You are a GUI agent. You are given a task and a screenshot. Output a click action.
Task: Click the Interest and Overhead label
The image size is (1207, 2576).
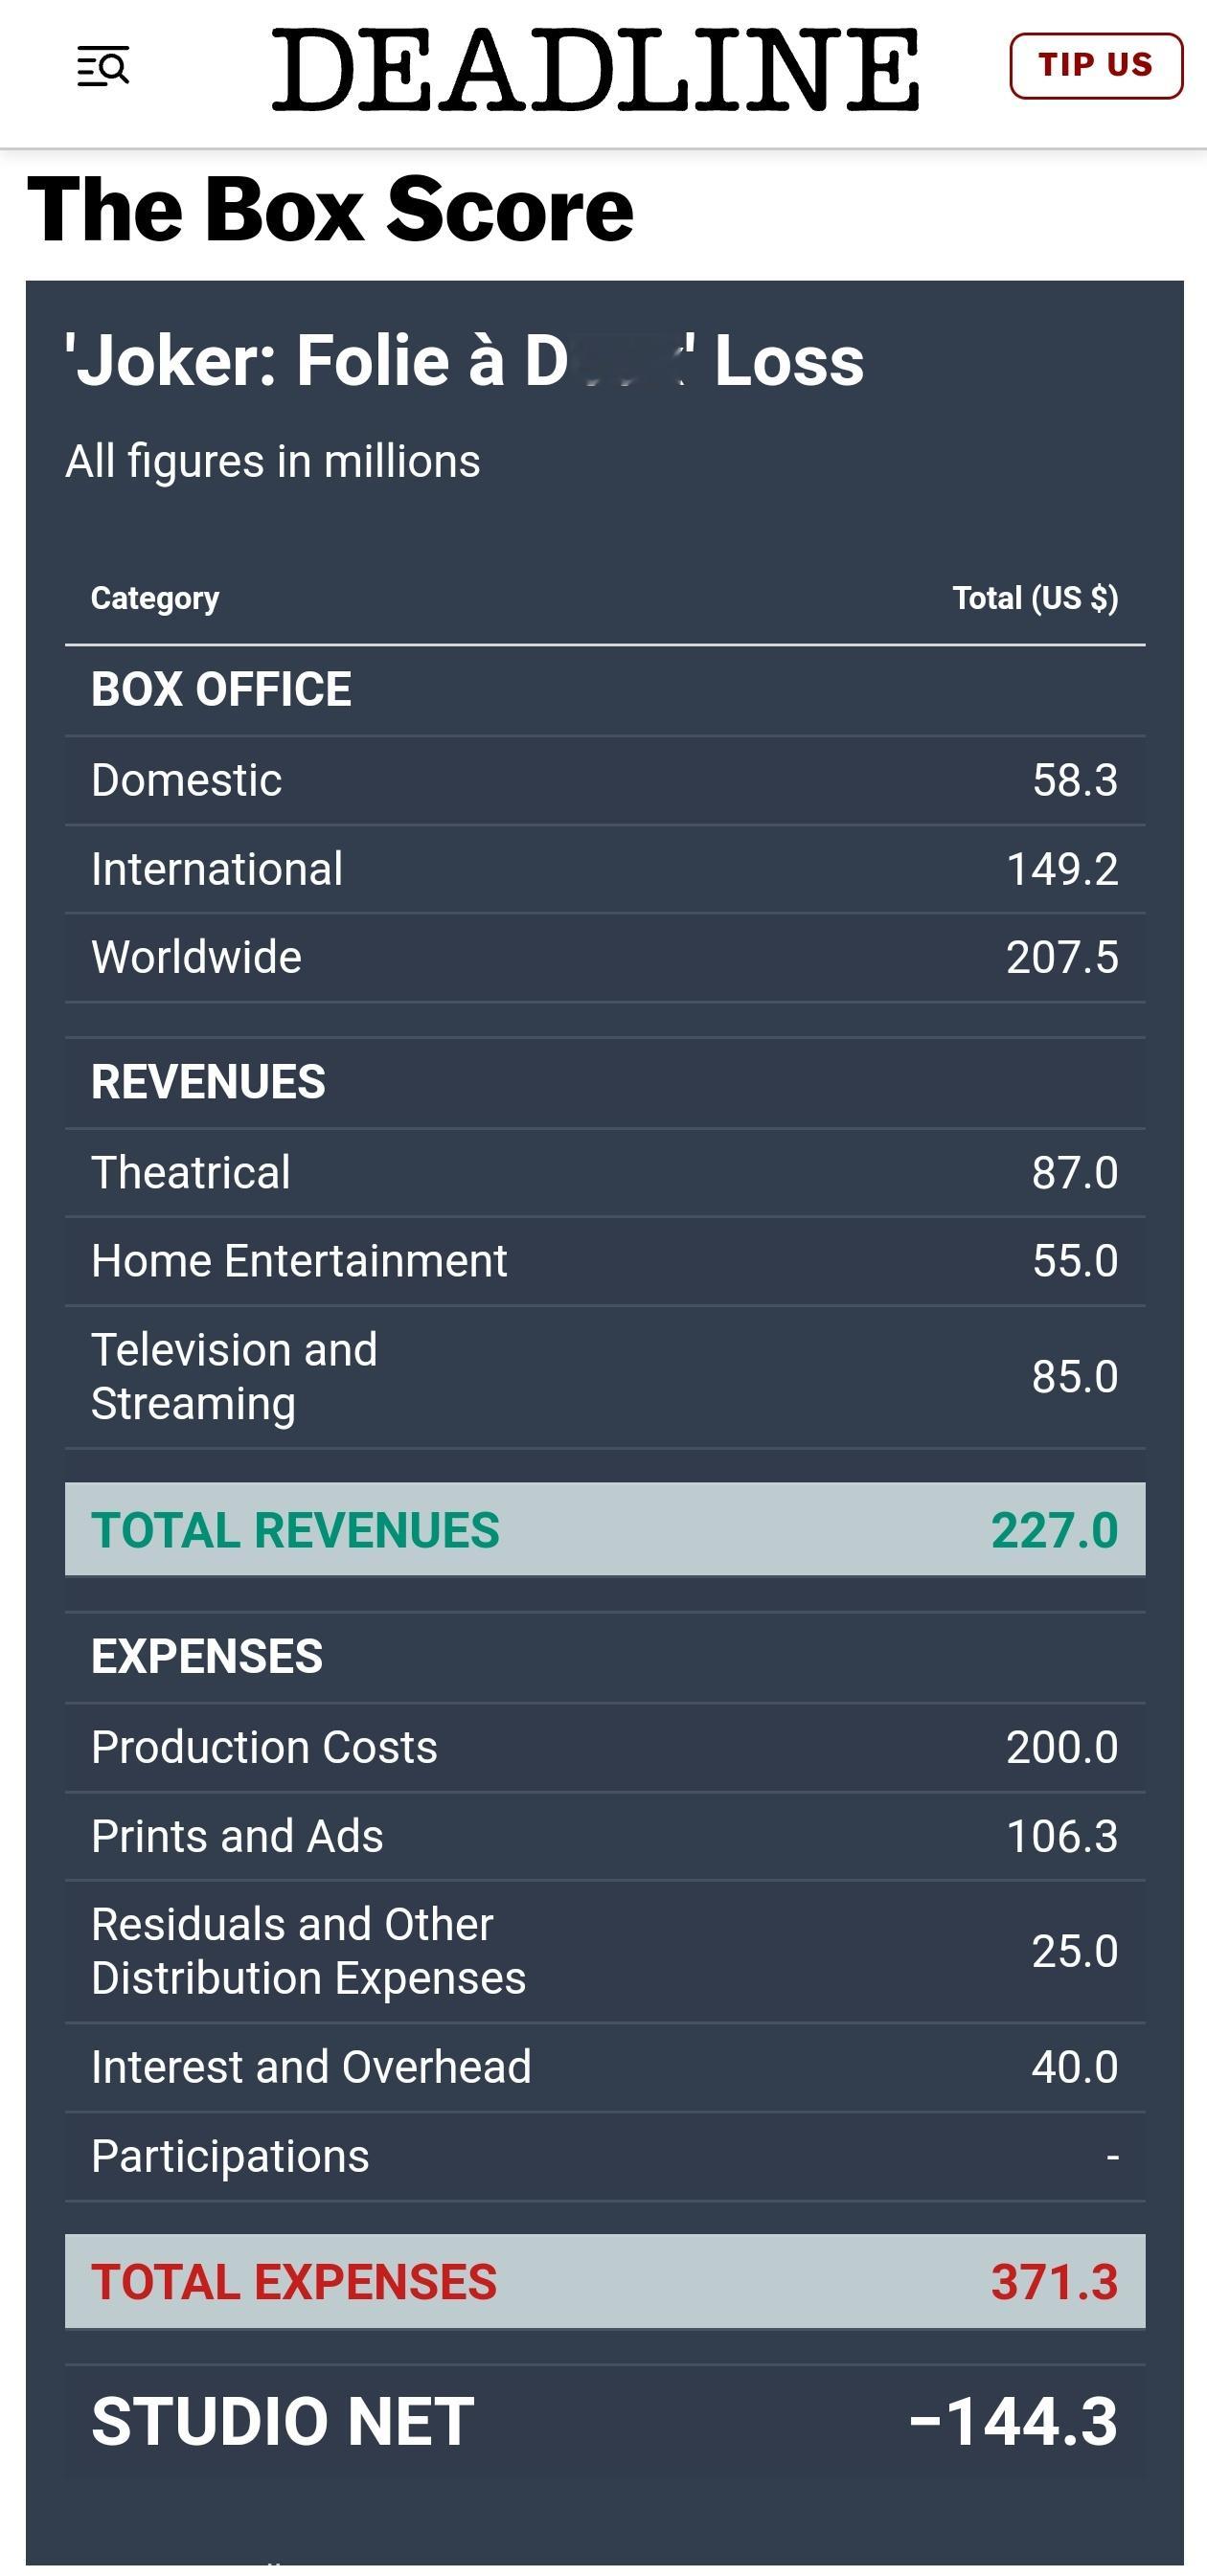pos(311,2066)
